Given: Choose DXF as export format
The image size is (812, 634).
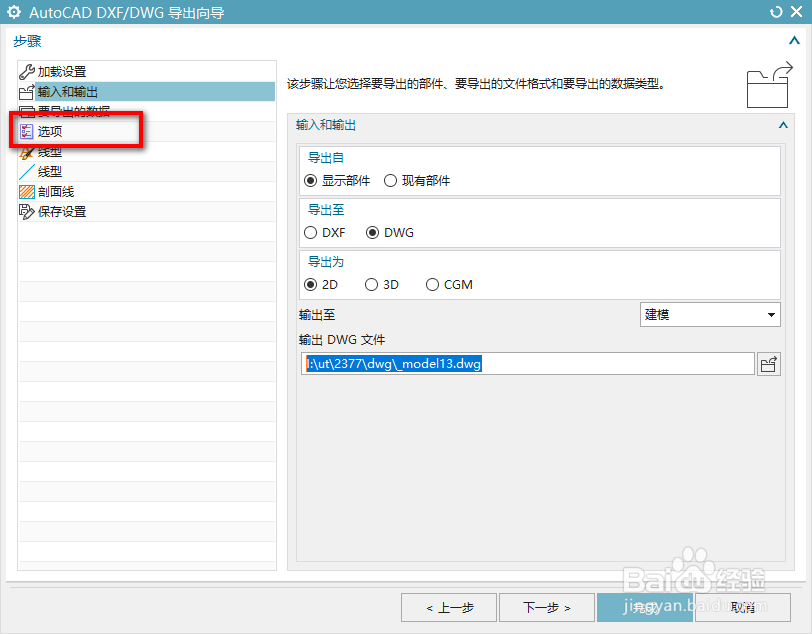Looking at the screenshot, I should coord(311,233).
